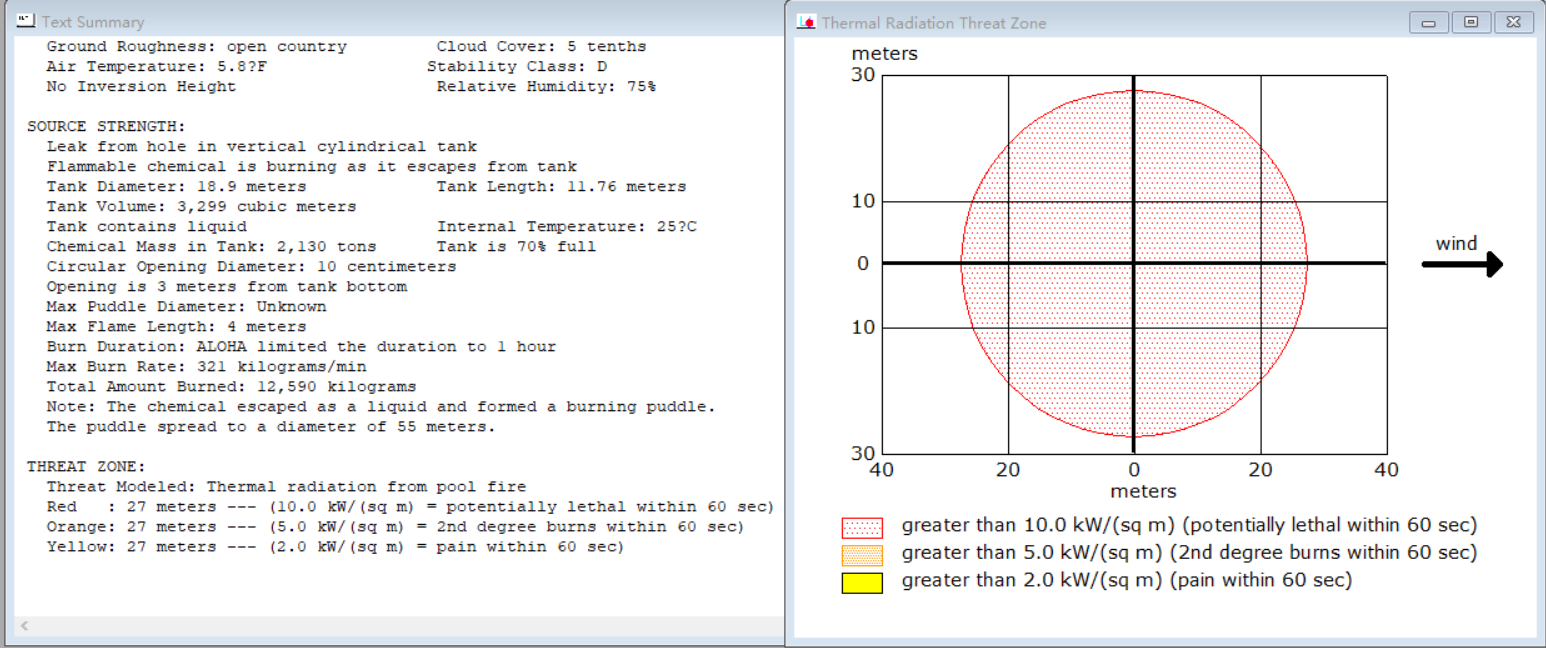Click the yellow 2.0 kW legend swatch

coord(862,583)
